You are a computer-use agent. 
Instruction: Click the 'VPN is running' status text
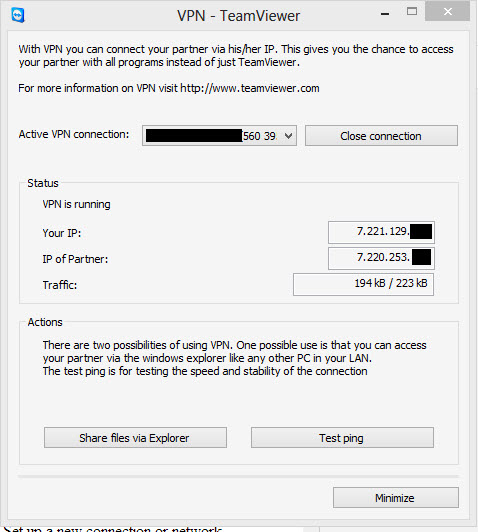pos(76,204)
